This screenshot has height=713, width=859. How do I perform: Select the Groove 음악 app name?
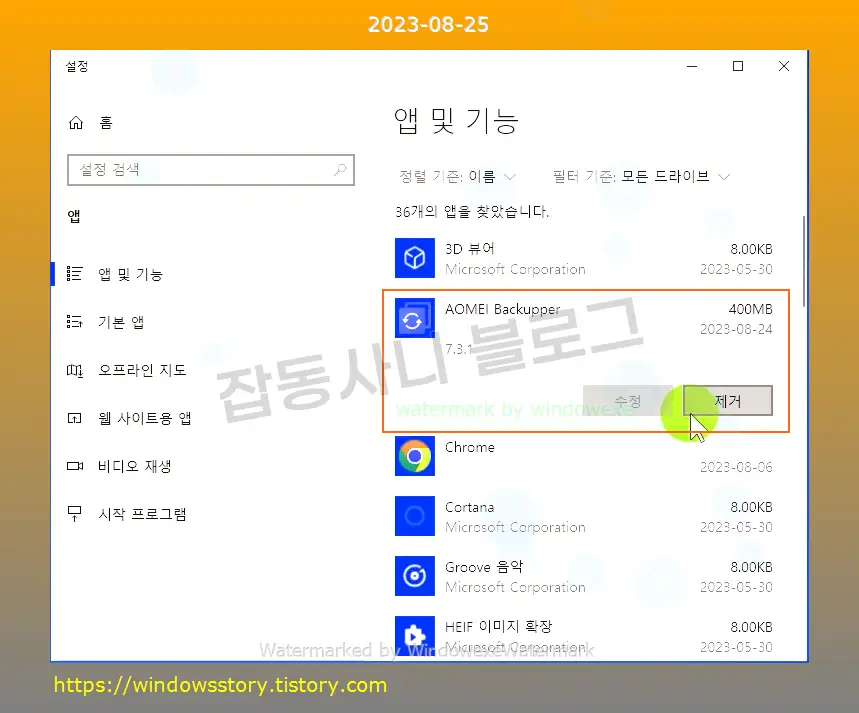tap(484, 567)
